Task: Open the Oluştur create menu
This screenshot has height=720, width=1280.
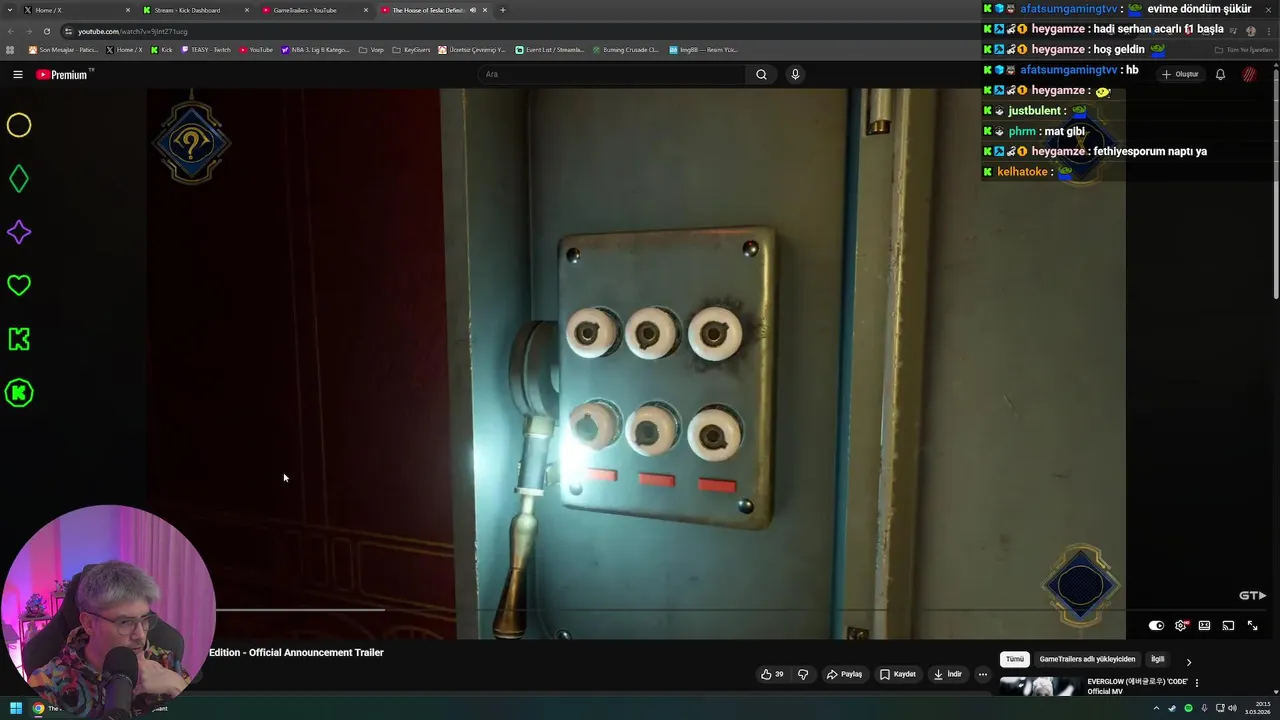Action: 1181,74
